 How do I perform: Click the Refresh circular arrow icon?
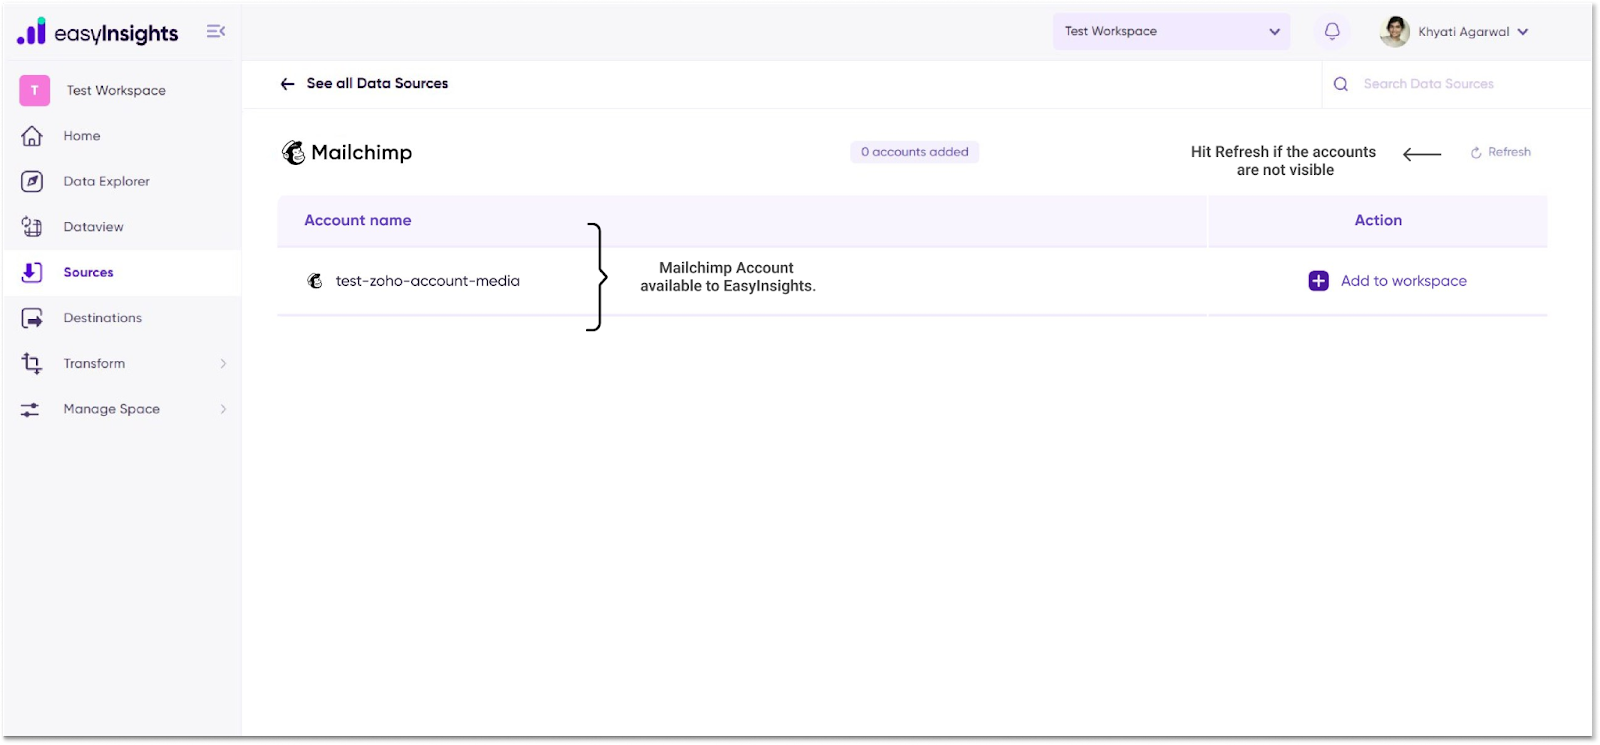1476,153
